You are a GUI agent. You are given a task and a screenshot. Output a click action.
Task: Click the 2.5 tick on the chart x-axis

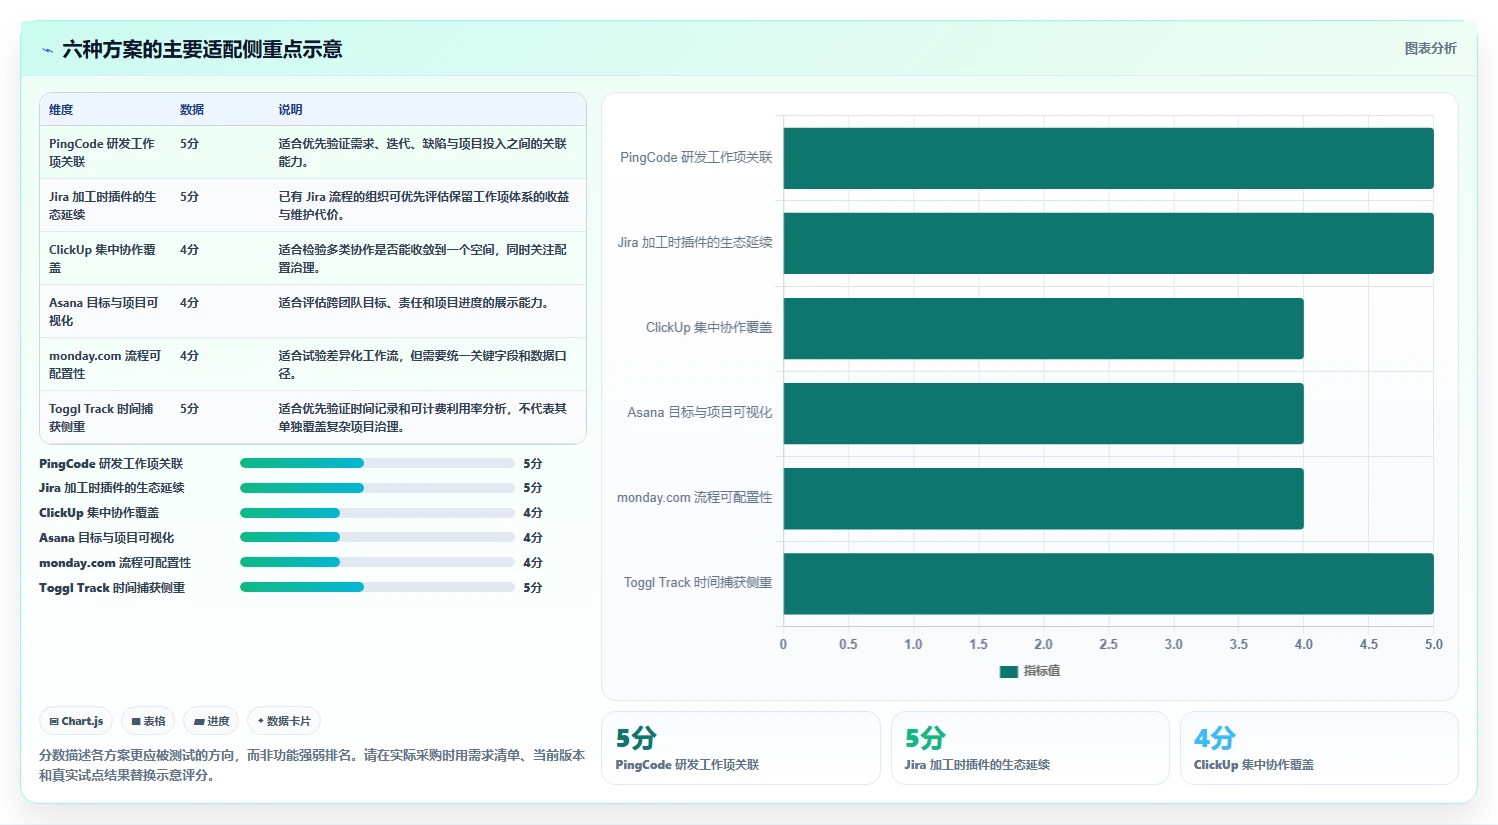click(1108, 645)
